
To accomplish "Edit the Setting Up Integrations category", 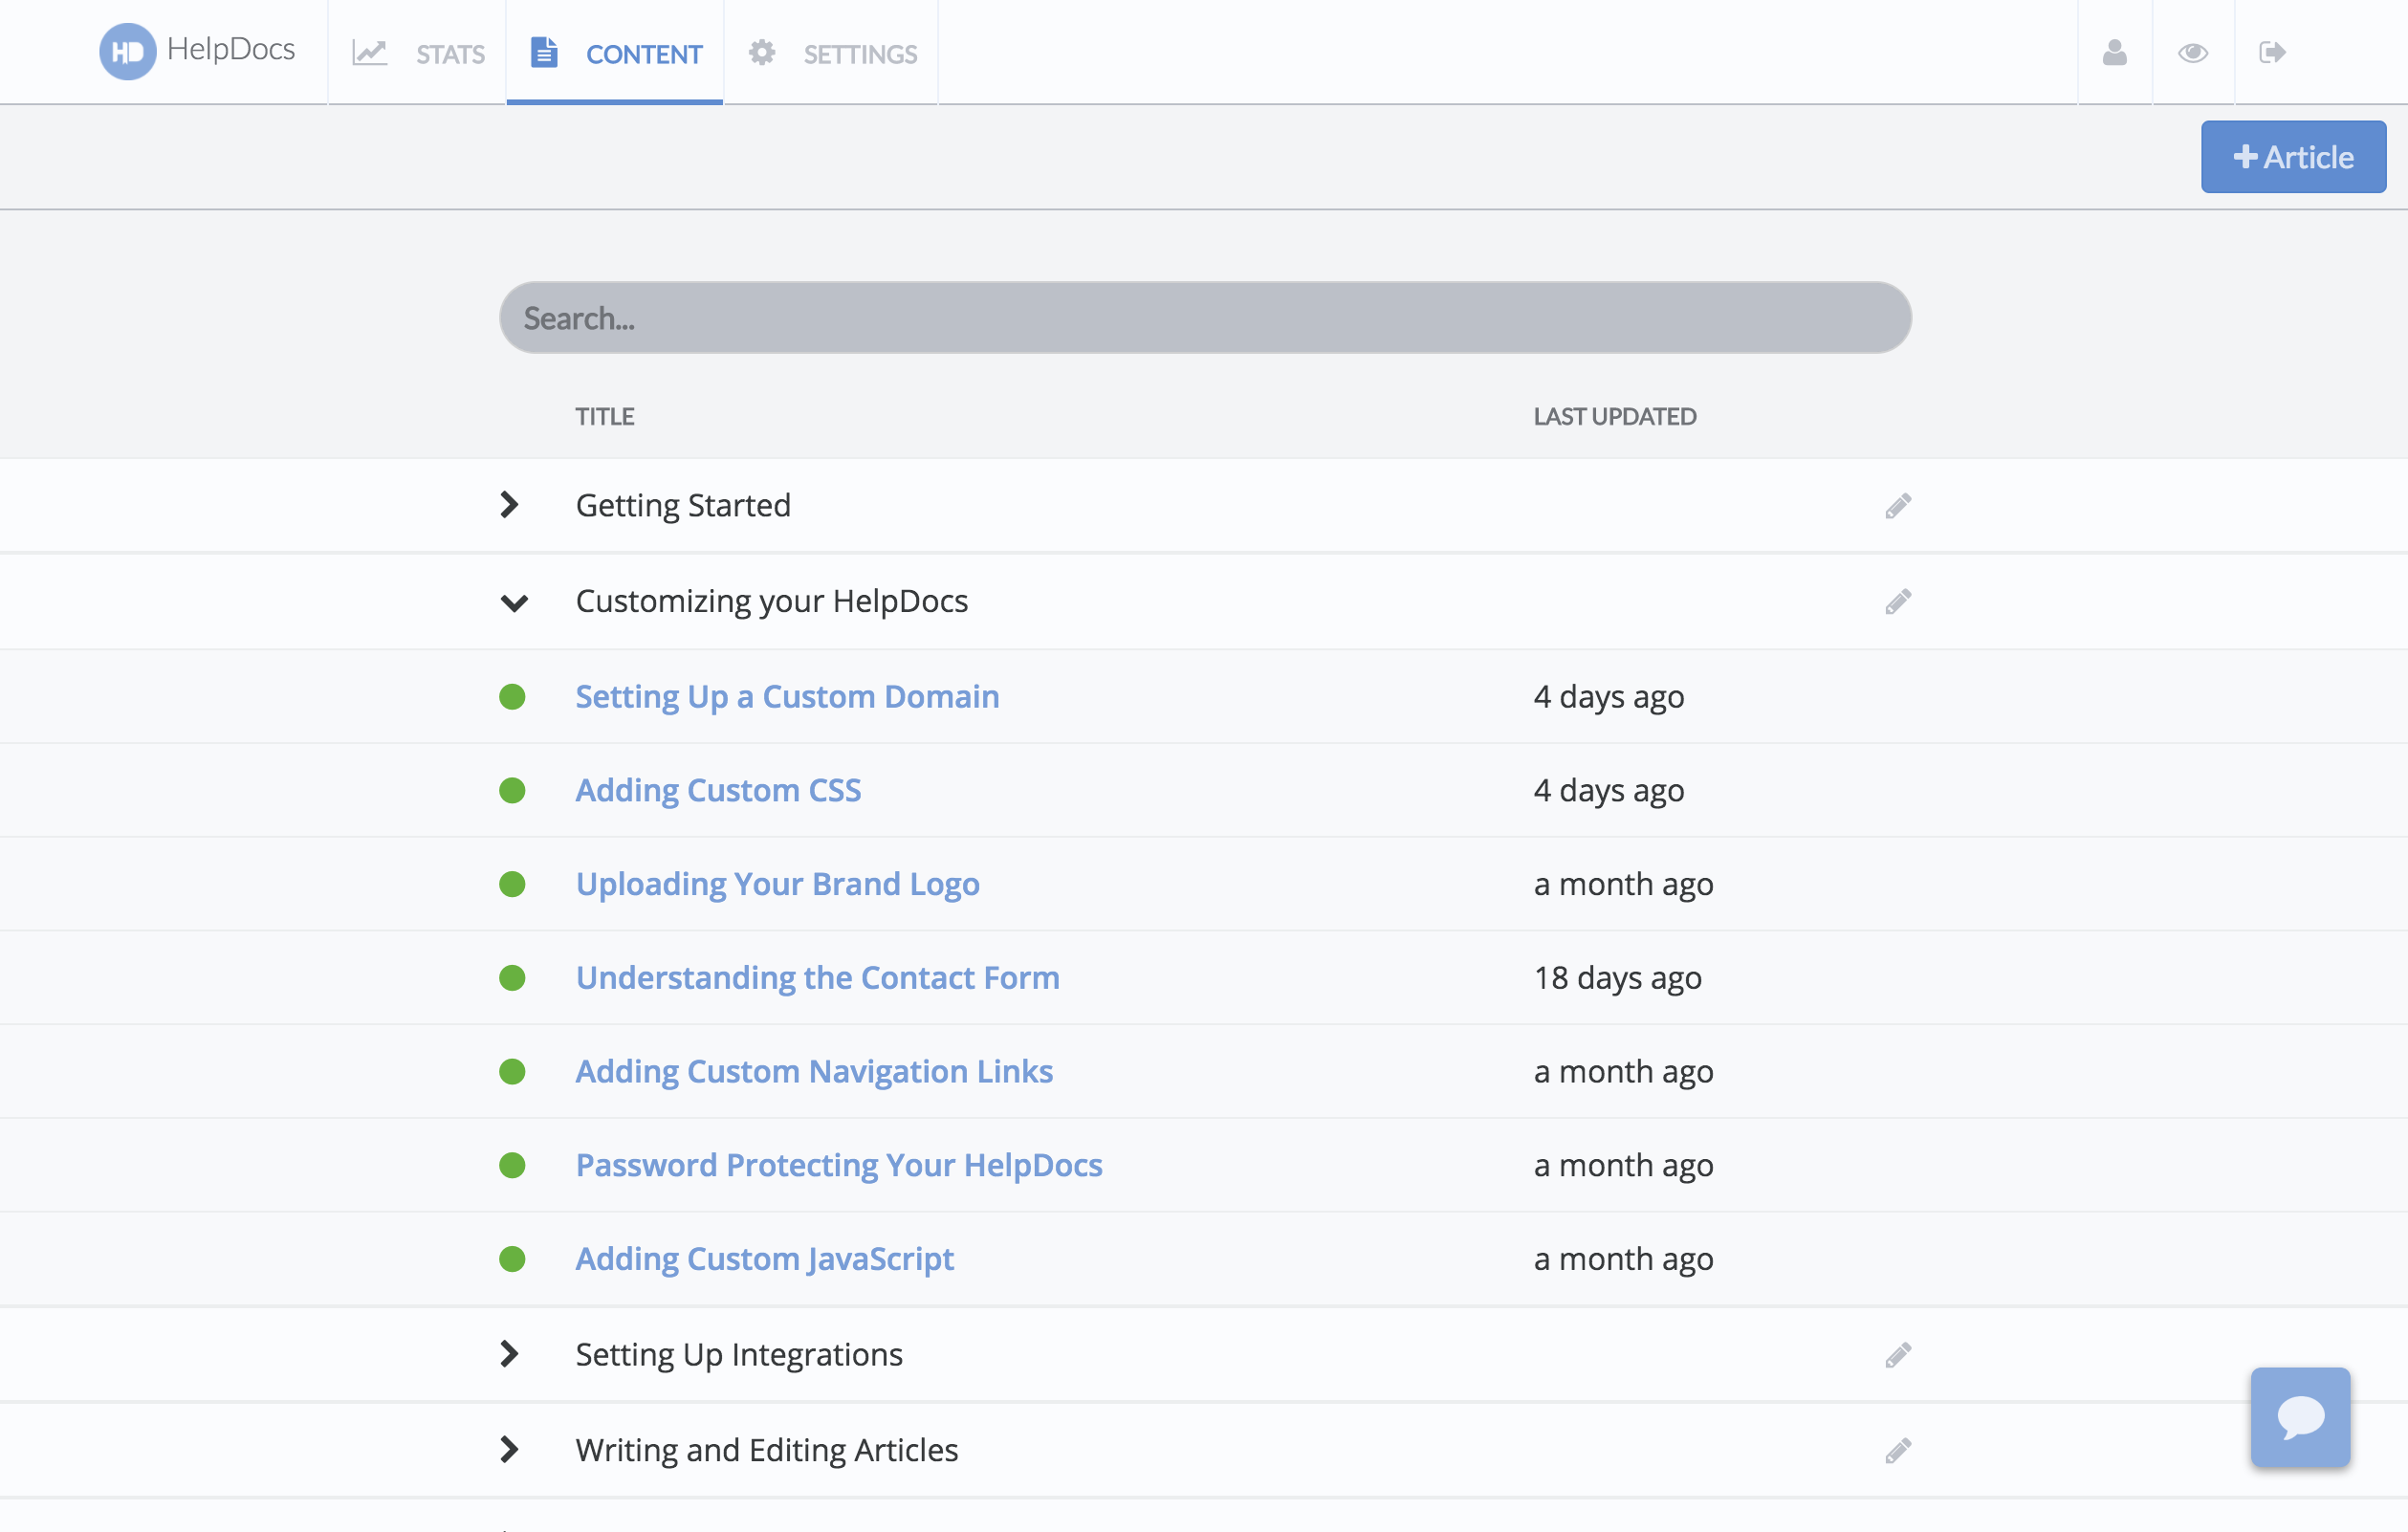I will pos(1898,1354).
